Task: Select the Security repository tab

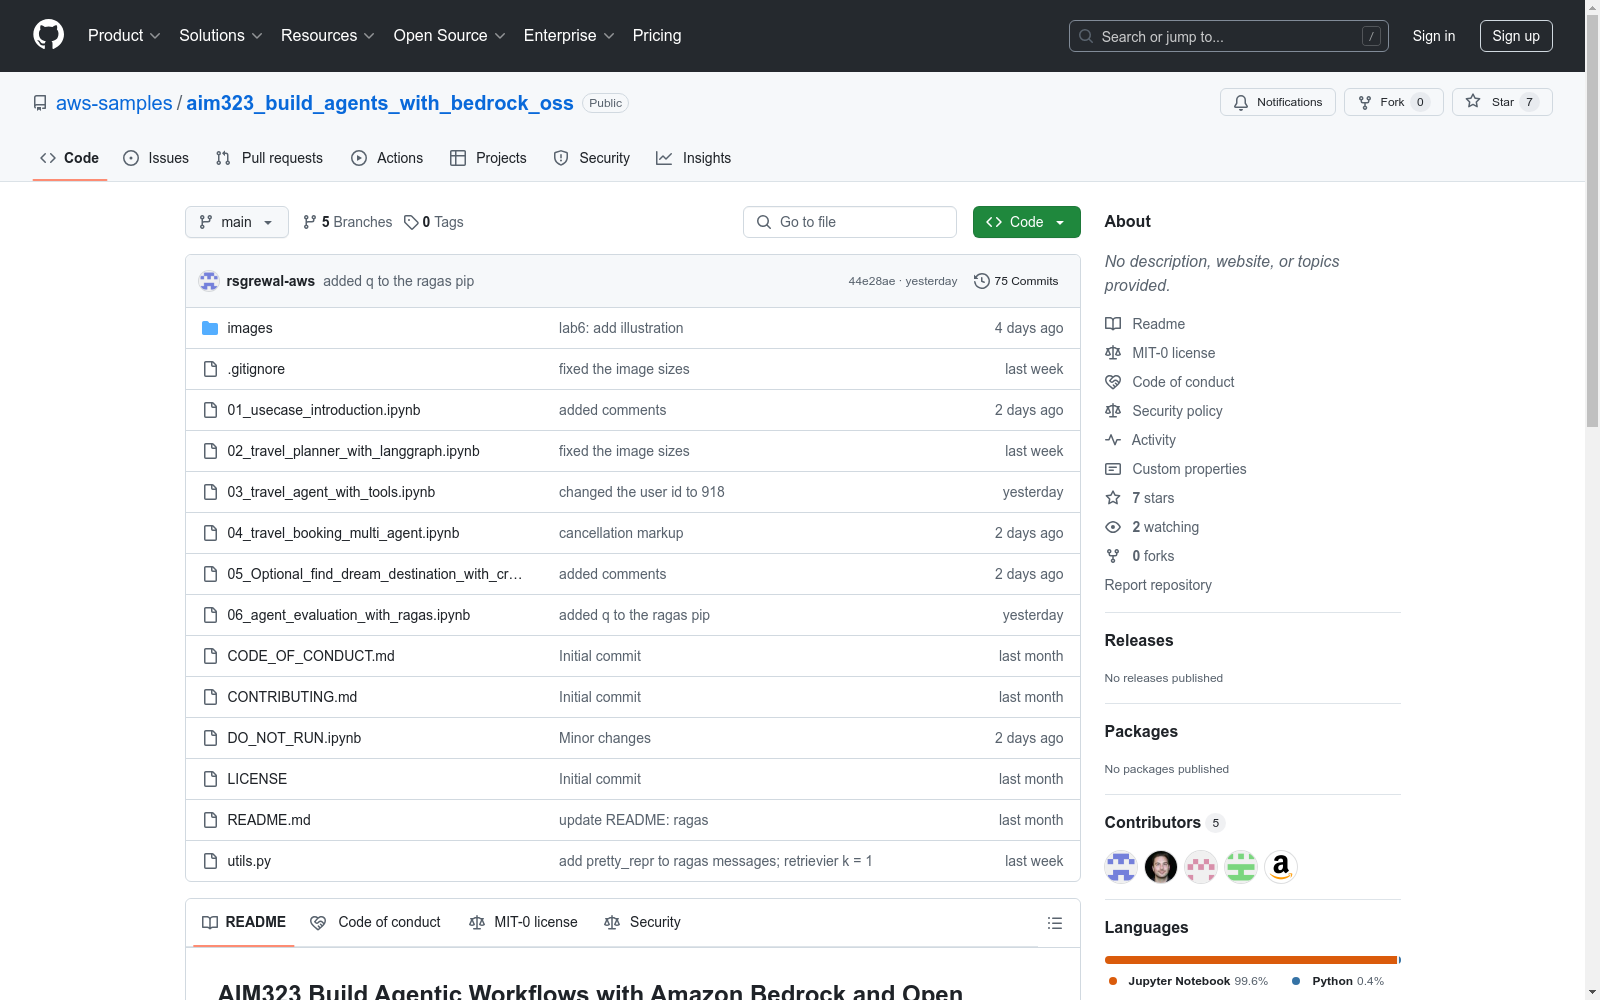Action: pos(592,158)
